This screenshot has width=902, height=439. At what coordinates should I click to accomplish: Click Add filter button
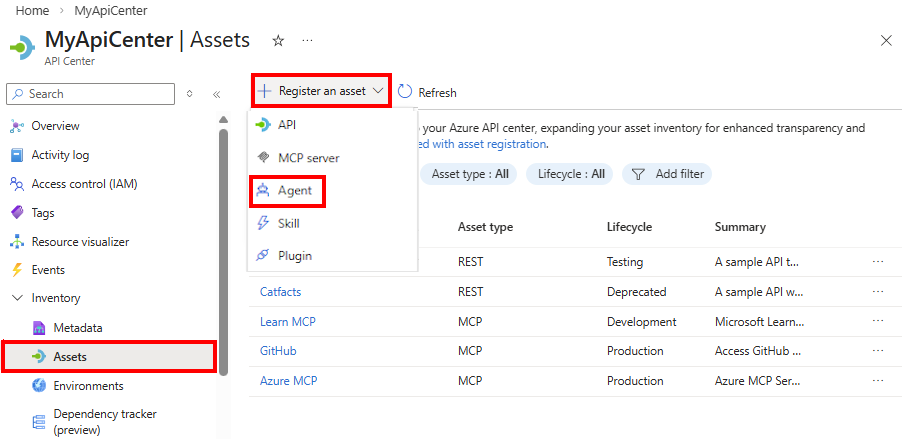pyautogui.click(x=667, y=174)
